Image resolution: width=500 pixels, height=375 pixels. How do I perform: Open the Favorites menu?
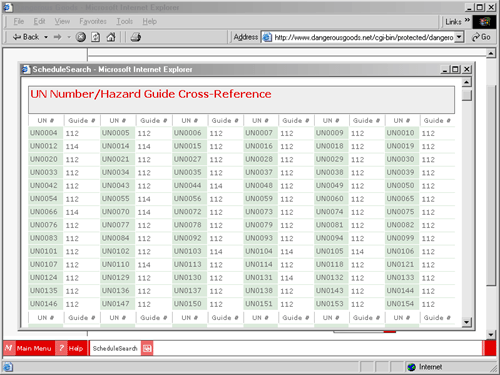(93, 21)
